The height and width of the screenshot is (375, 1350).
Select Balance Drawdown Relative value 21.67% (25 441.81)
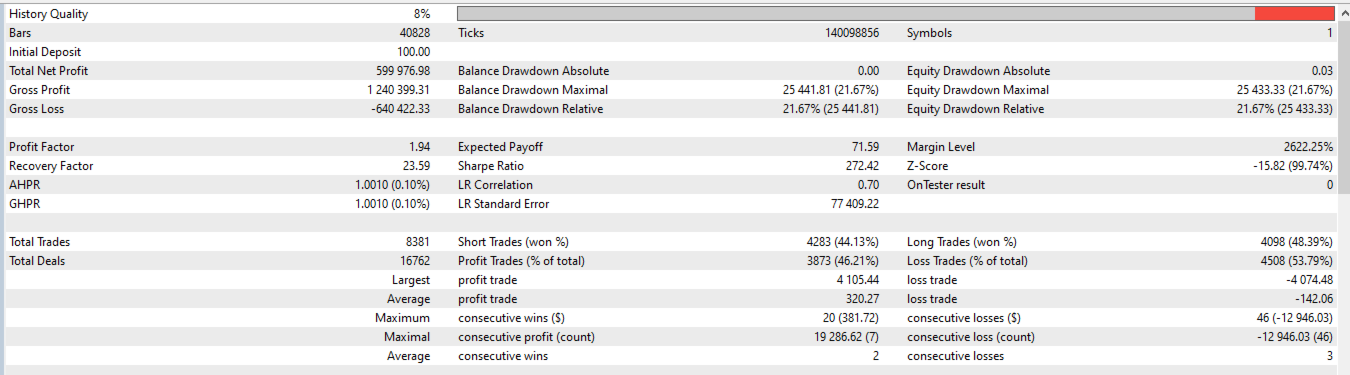tap(831, 109)
